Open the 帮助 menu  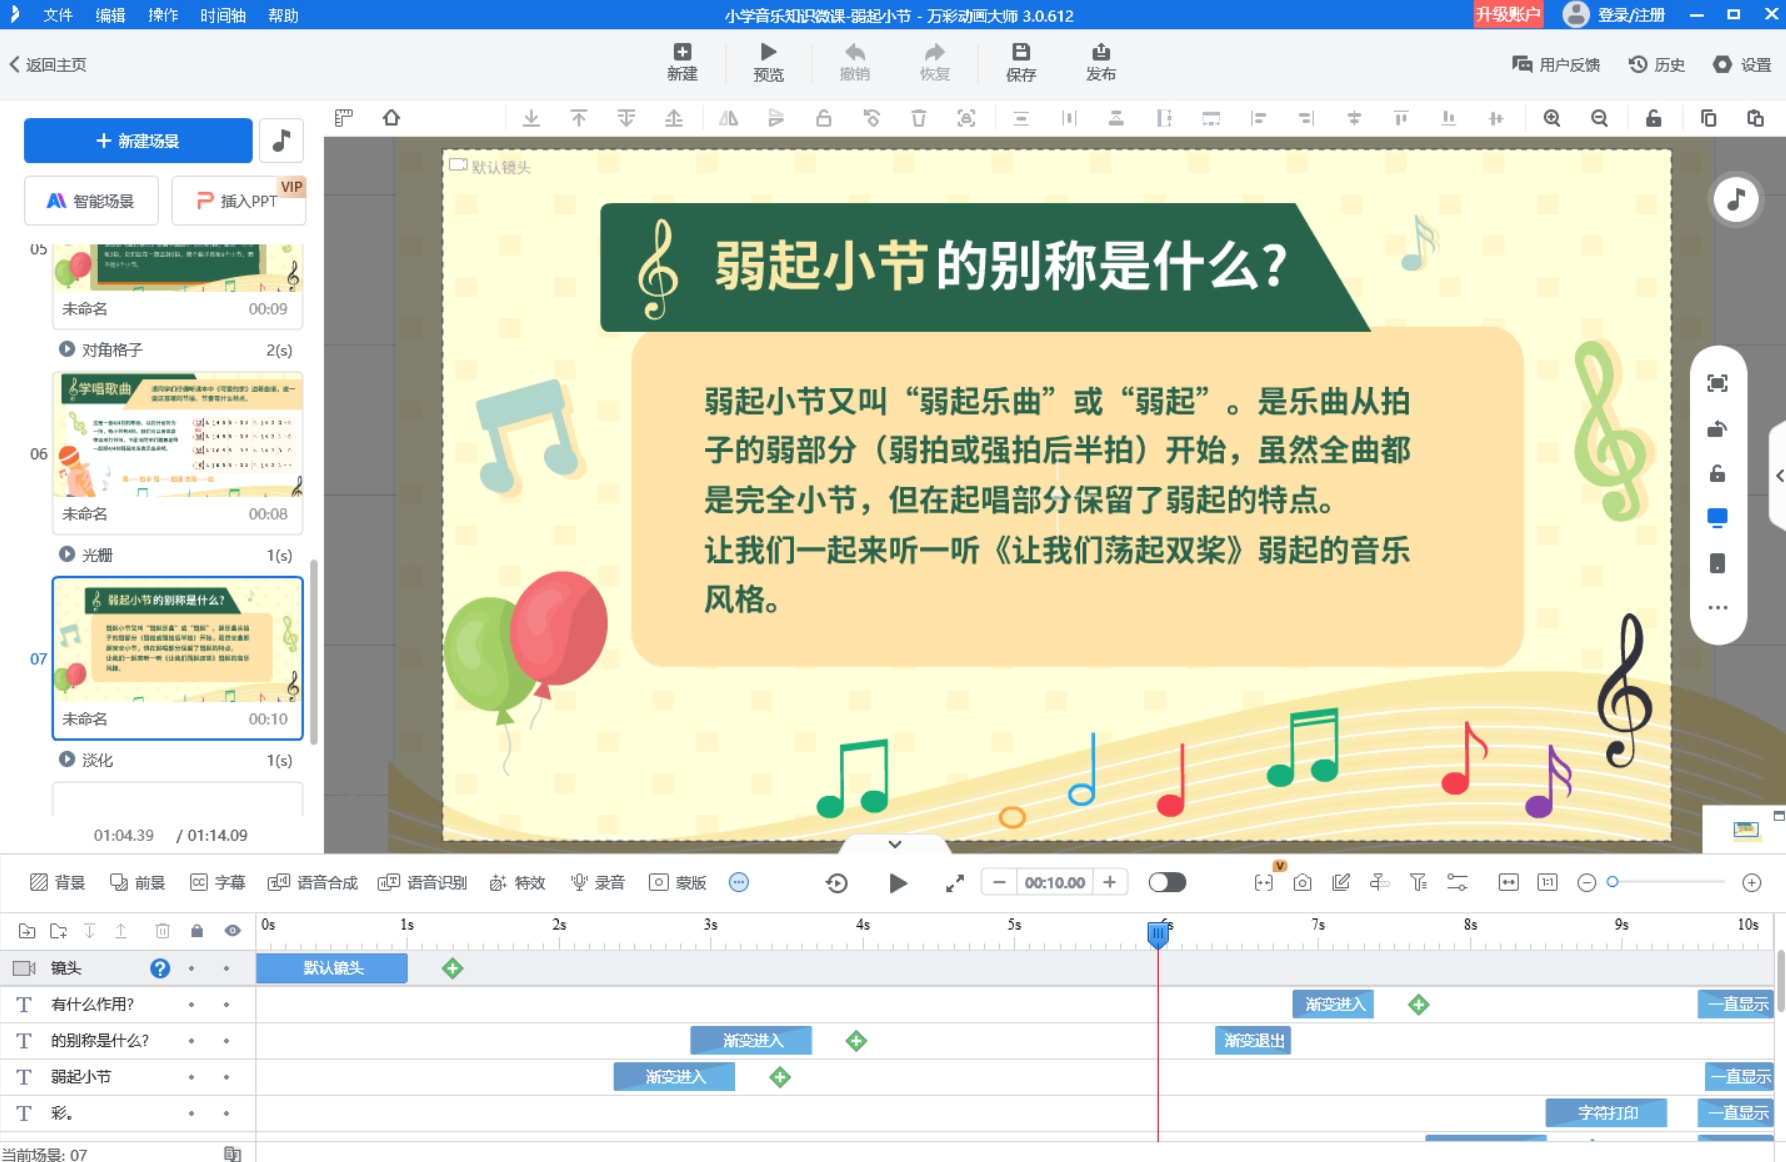coord(283,15)
